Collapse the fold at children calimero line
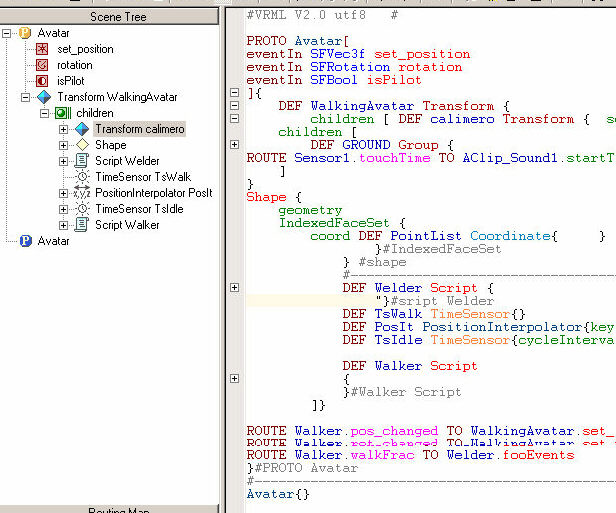Screen dimensions: 616x513 235,118
